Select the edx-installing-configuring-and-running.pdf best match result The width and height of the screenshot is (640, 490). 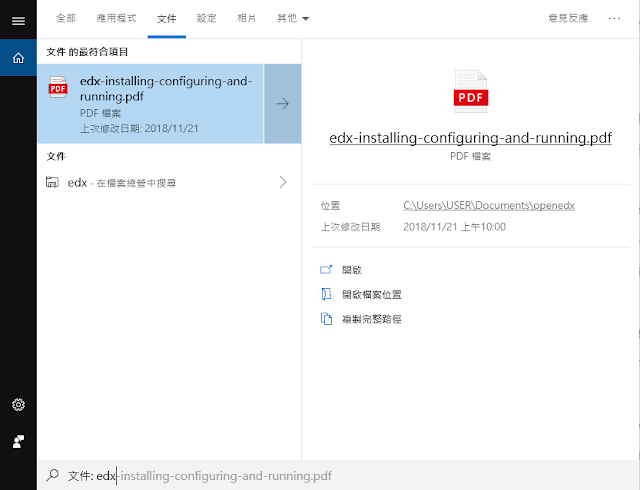pos(150,104)
